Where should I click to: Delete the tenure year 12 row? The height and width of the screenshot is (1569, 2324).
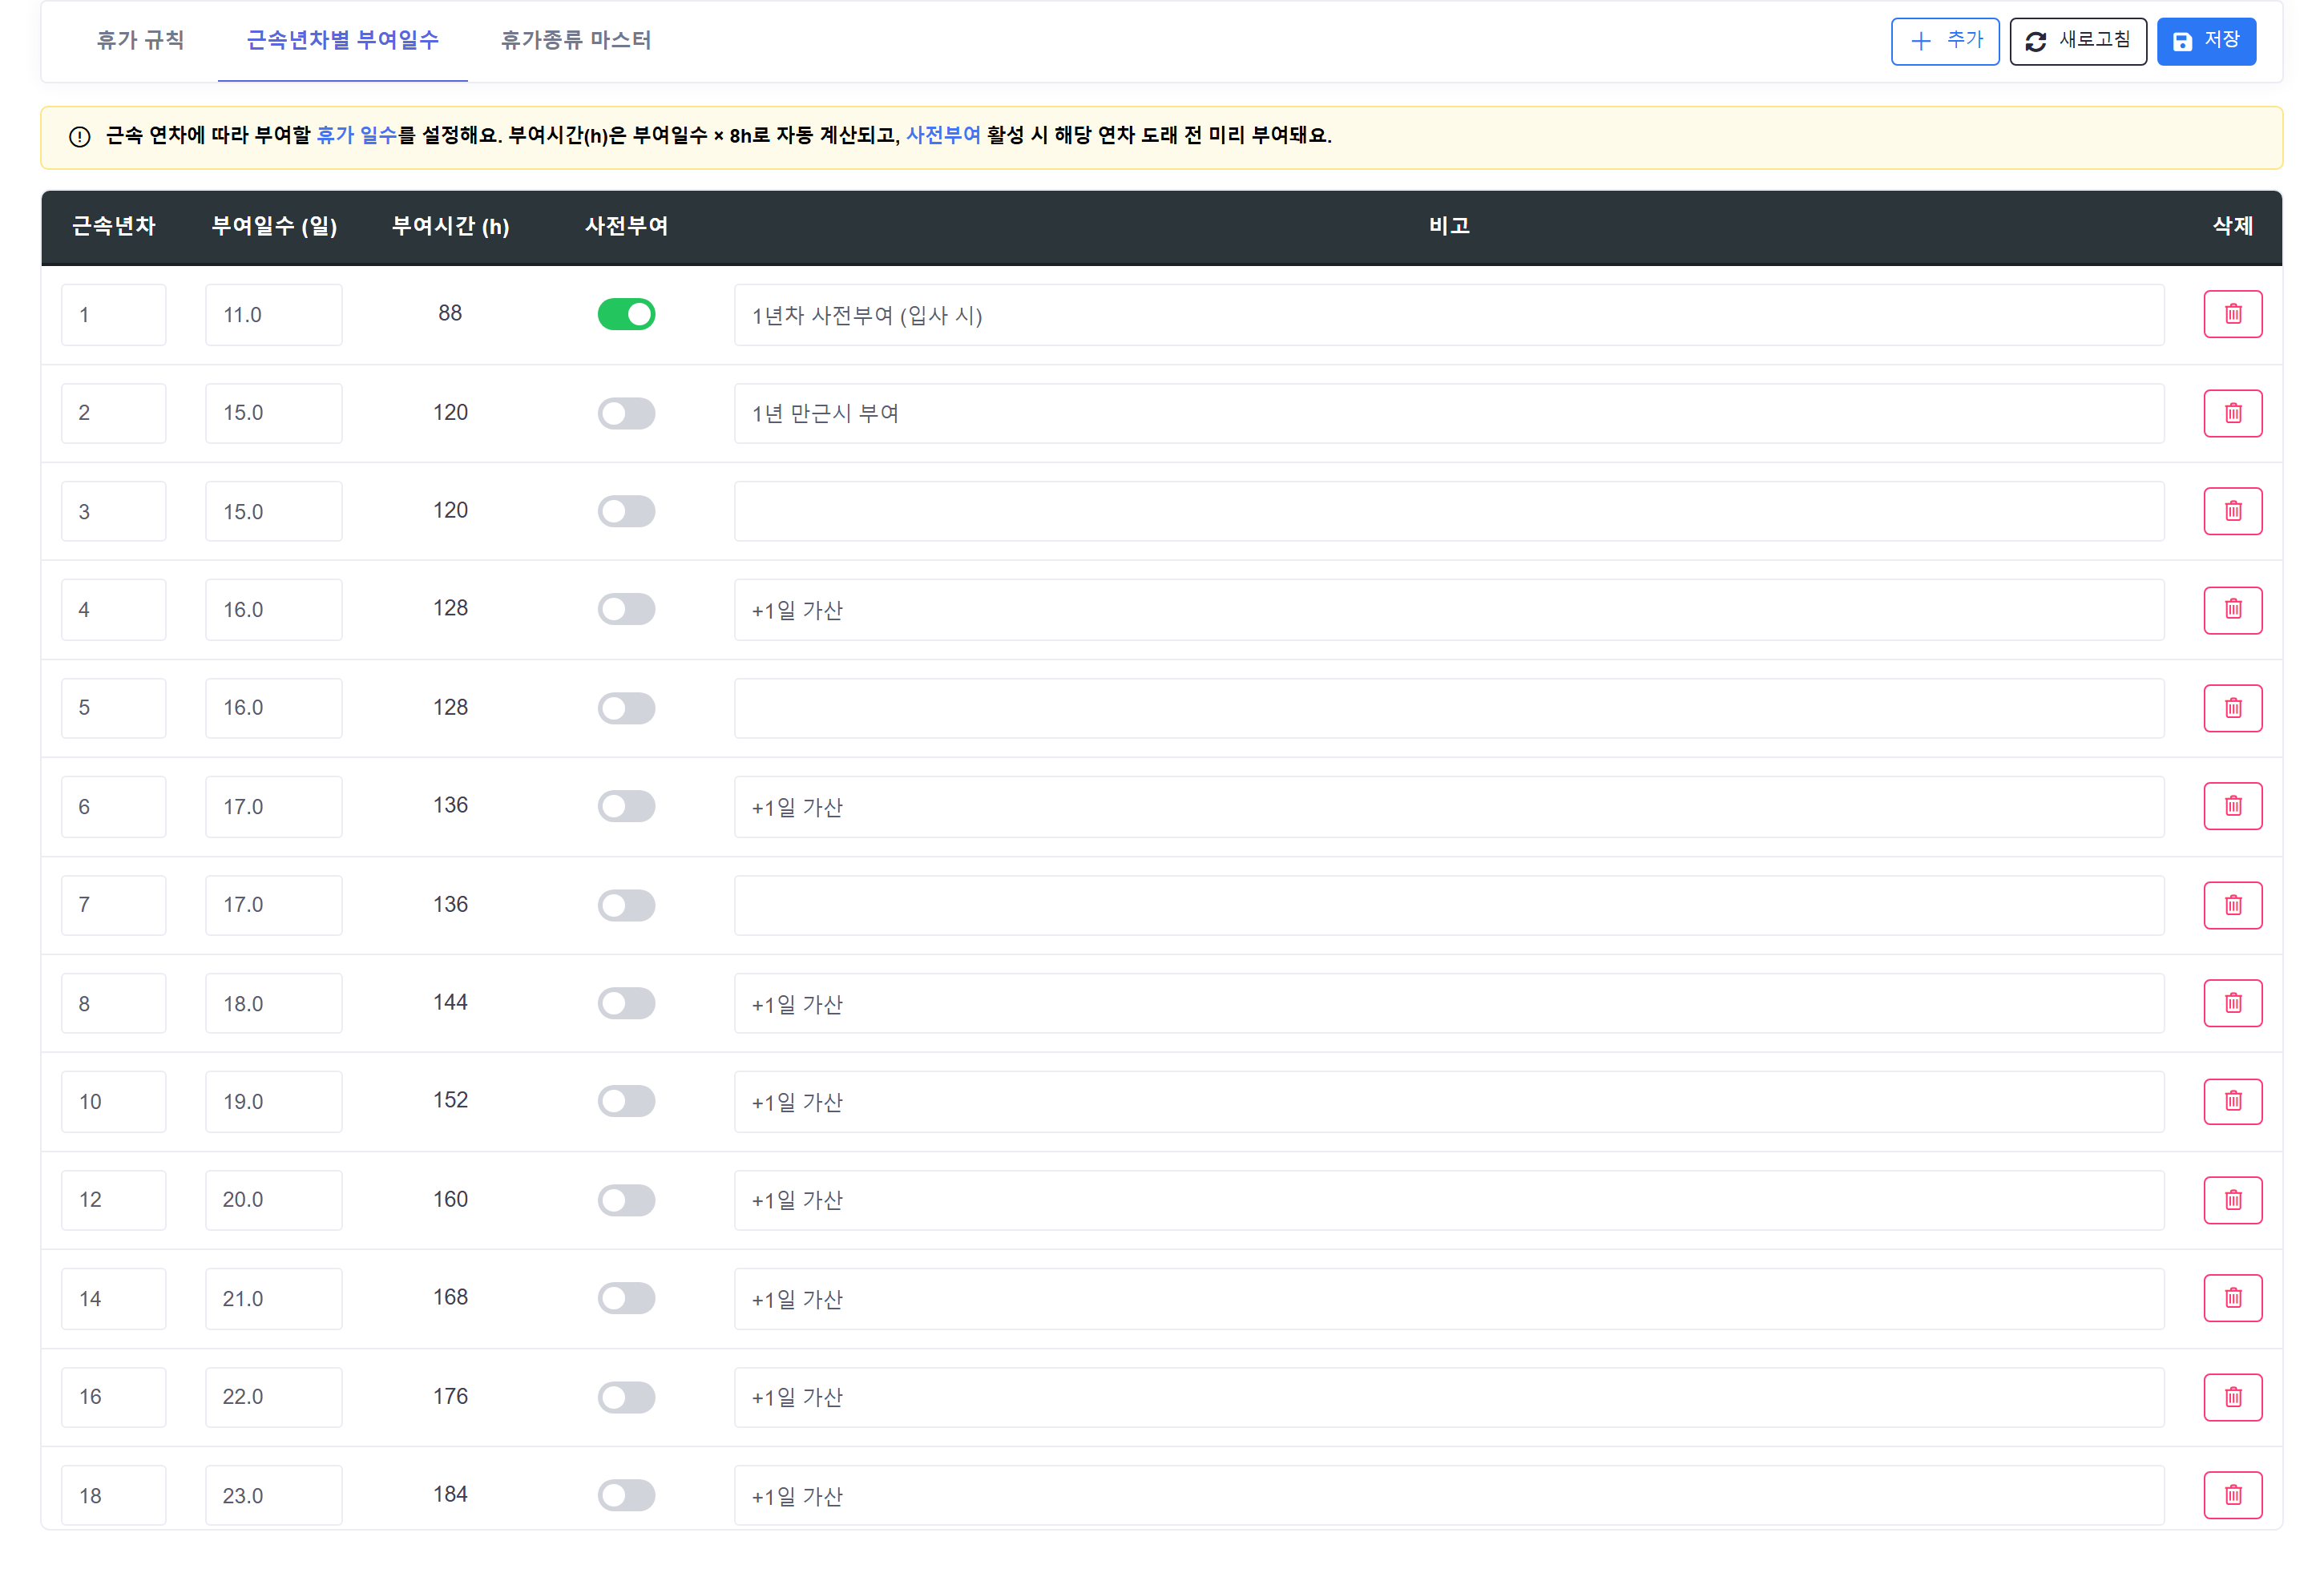[x=2232, y=1200]
